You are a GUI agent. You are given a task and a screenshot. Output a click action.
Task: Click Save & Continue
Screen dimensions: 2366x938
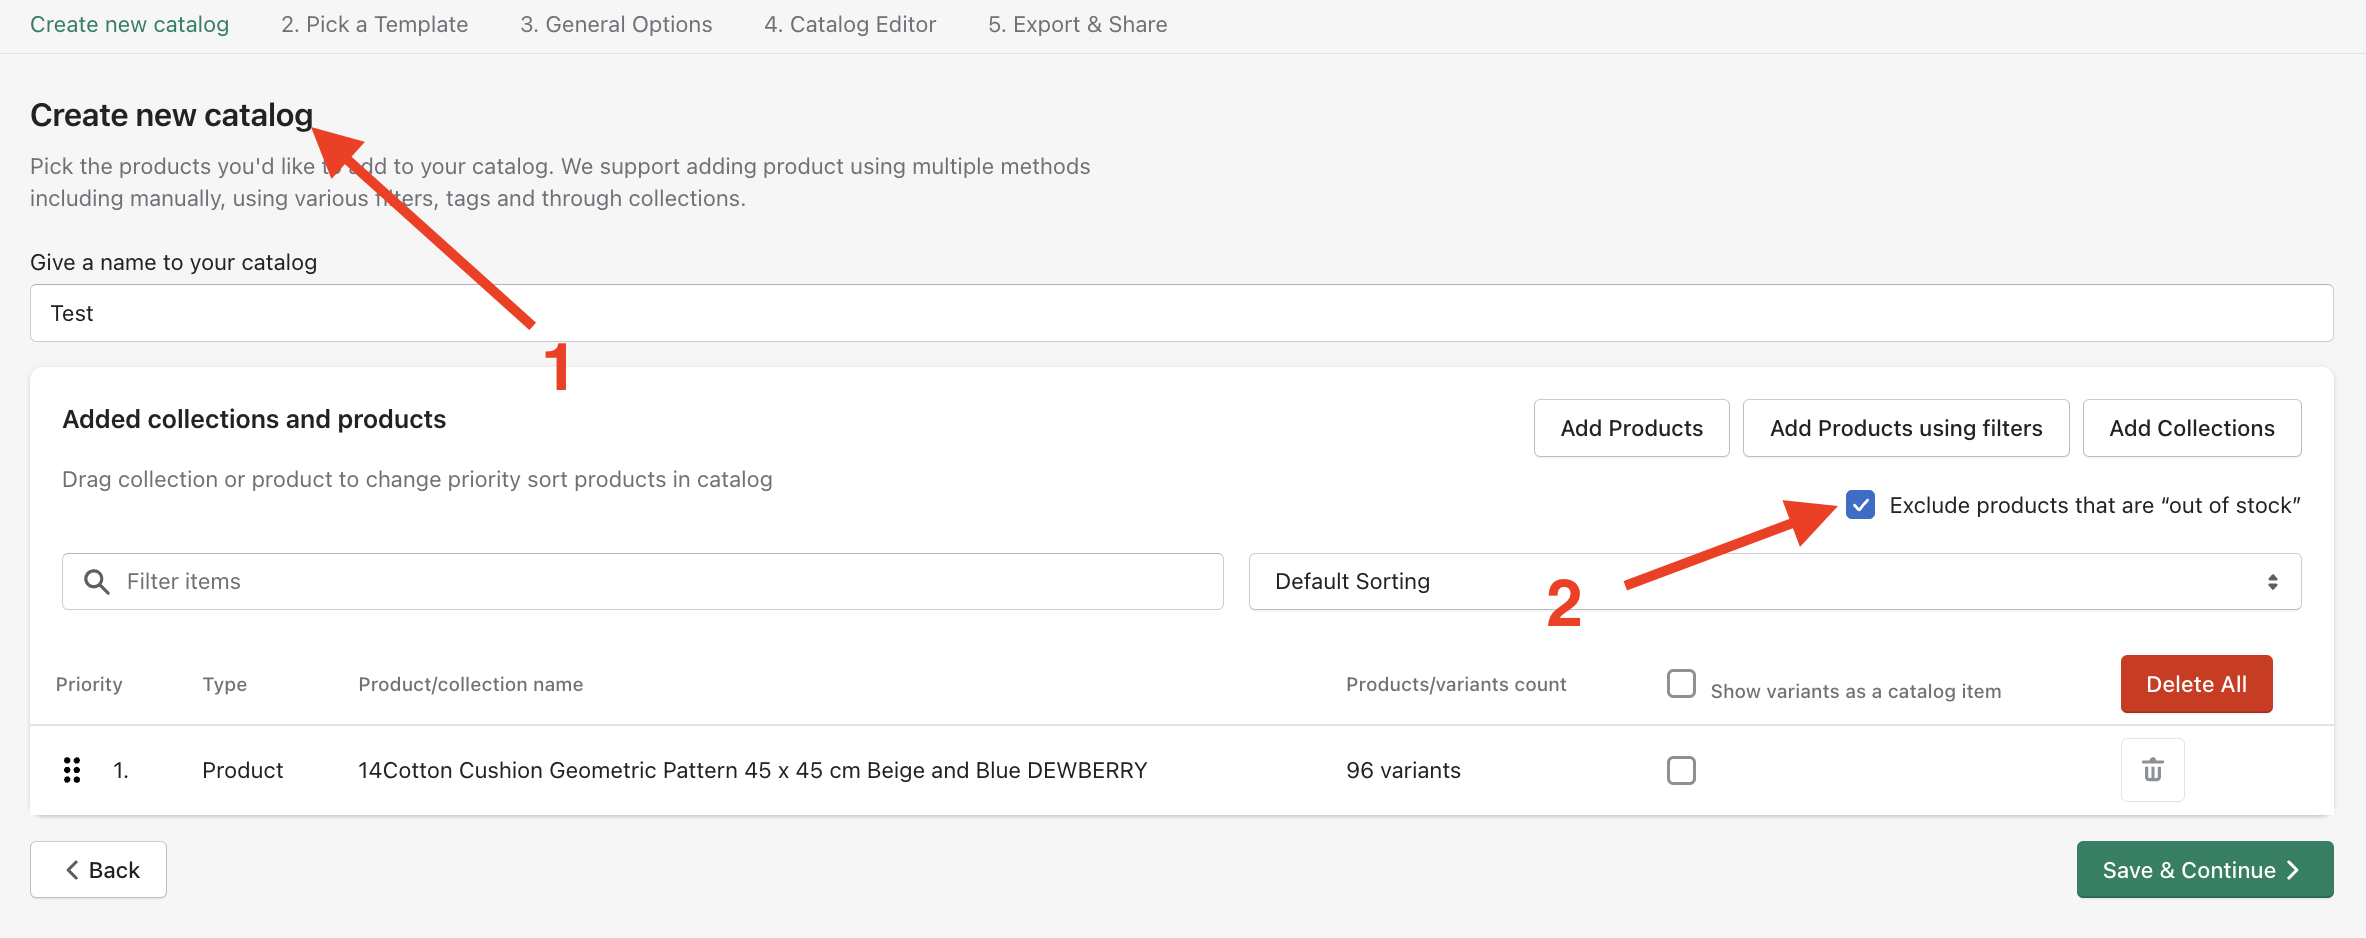(x=2204, y=870)
